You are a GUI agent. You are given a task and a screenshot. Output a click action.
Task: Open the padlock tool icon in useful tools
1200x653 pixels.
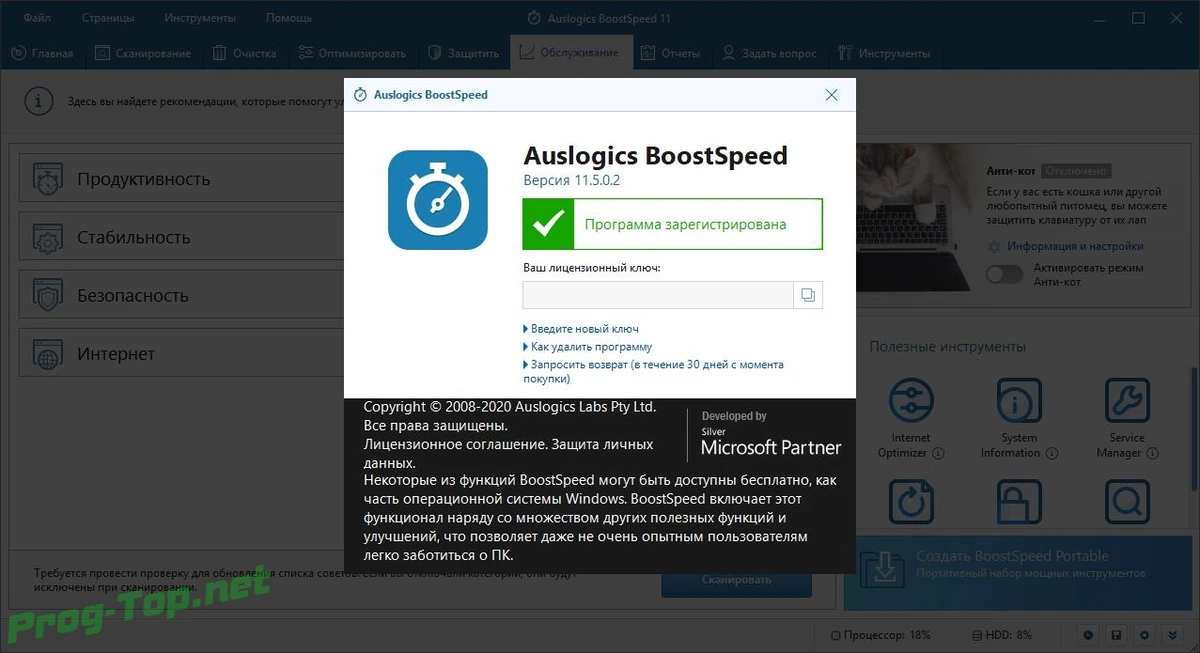[1019, 503]
